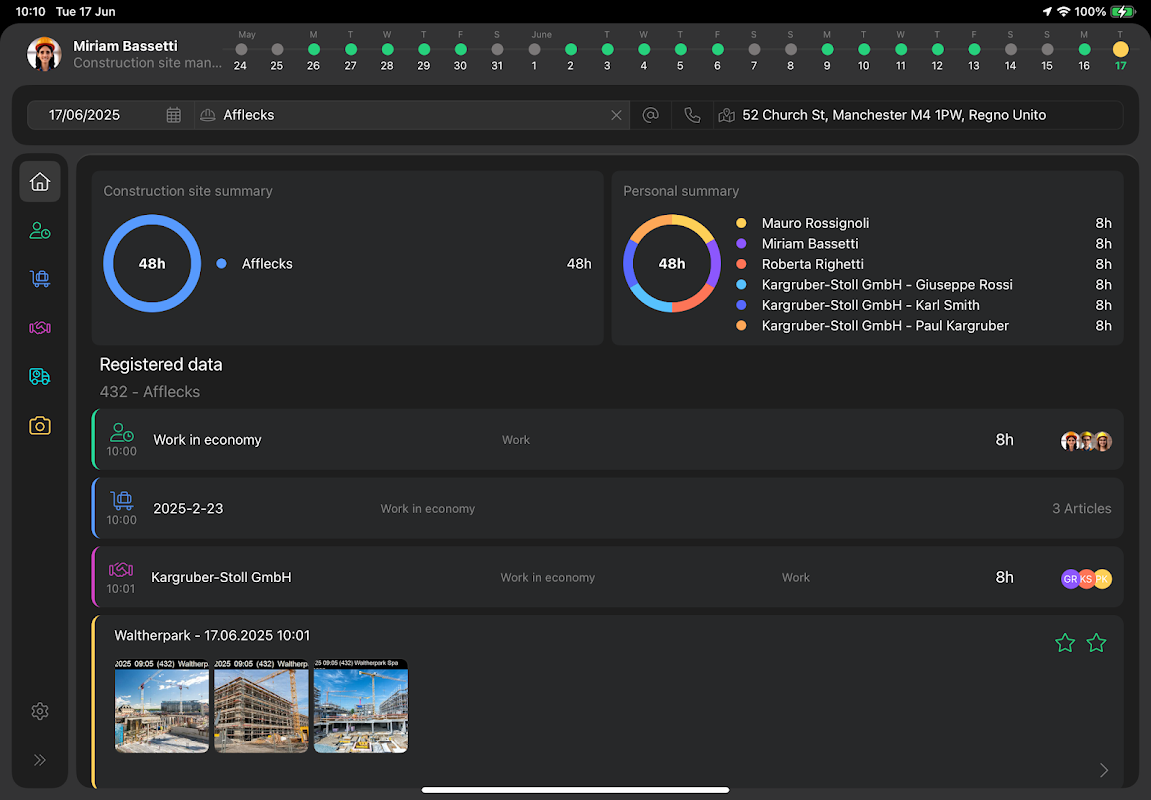1151x800 pixels.
Task: Open the calendar date picker icon
Action: coord(174,115)
